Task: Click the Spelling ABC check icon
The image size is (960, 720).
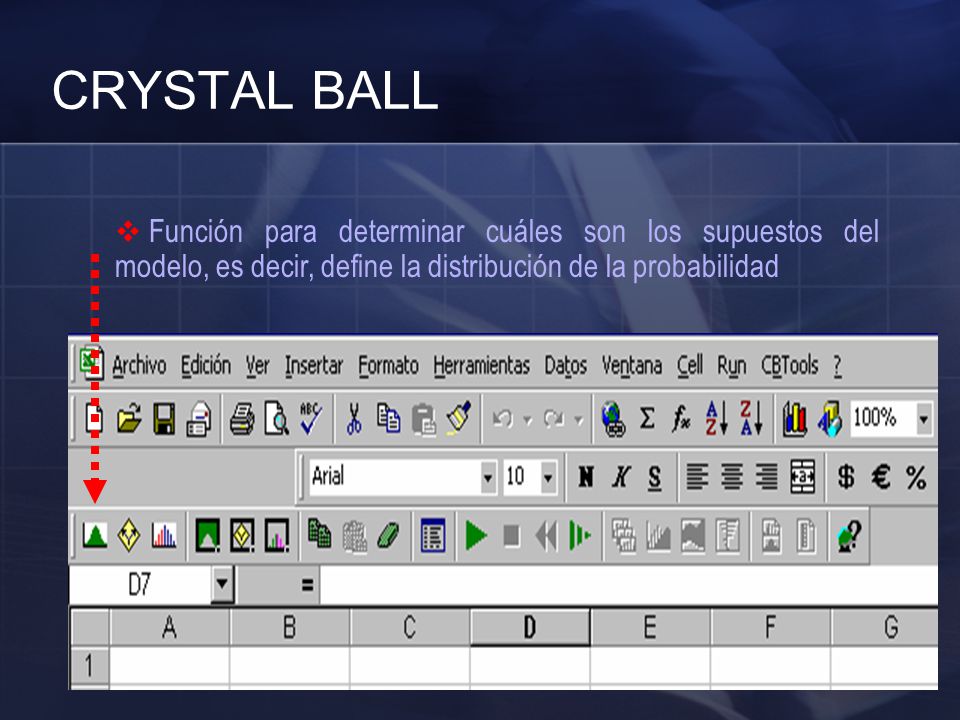Action: pyautogui.click(x=310, y=418)
